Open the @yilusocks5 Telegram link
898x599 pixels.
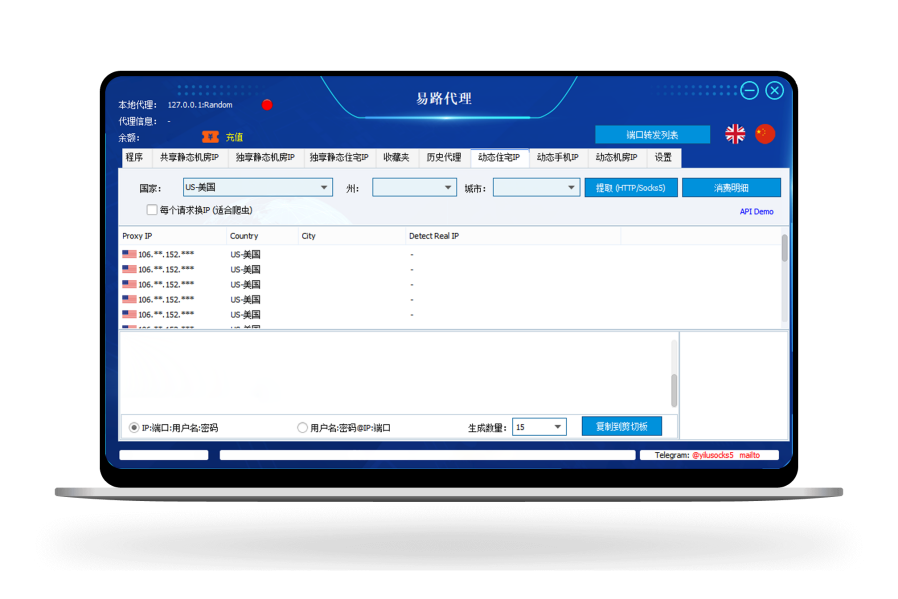[712, 455]
